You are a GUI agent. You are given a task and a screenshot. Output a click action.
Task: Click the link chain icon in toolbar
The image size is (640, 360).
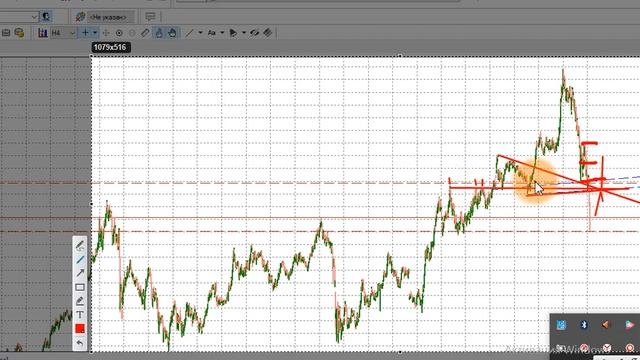254,33
